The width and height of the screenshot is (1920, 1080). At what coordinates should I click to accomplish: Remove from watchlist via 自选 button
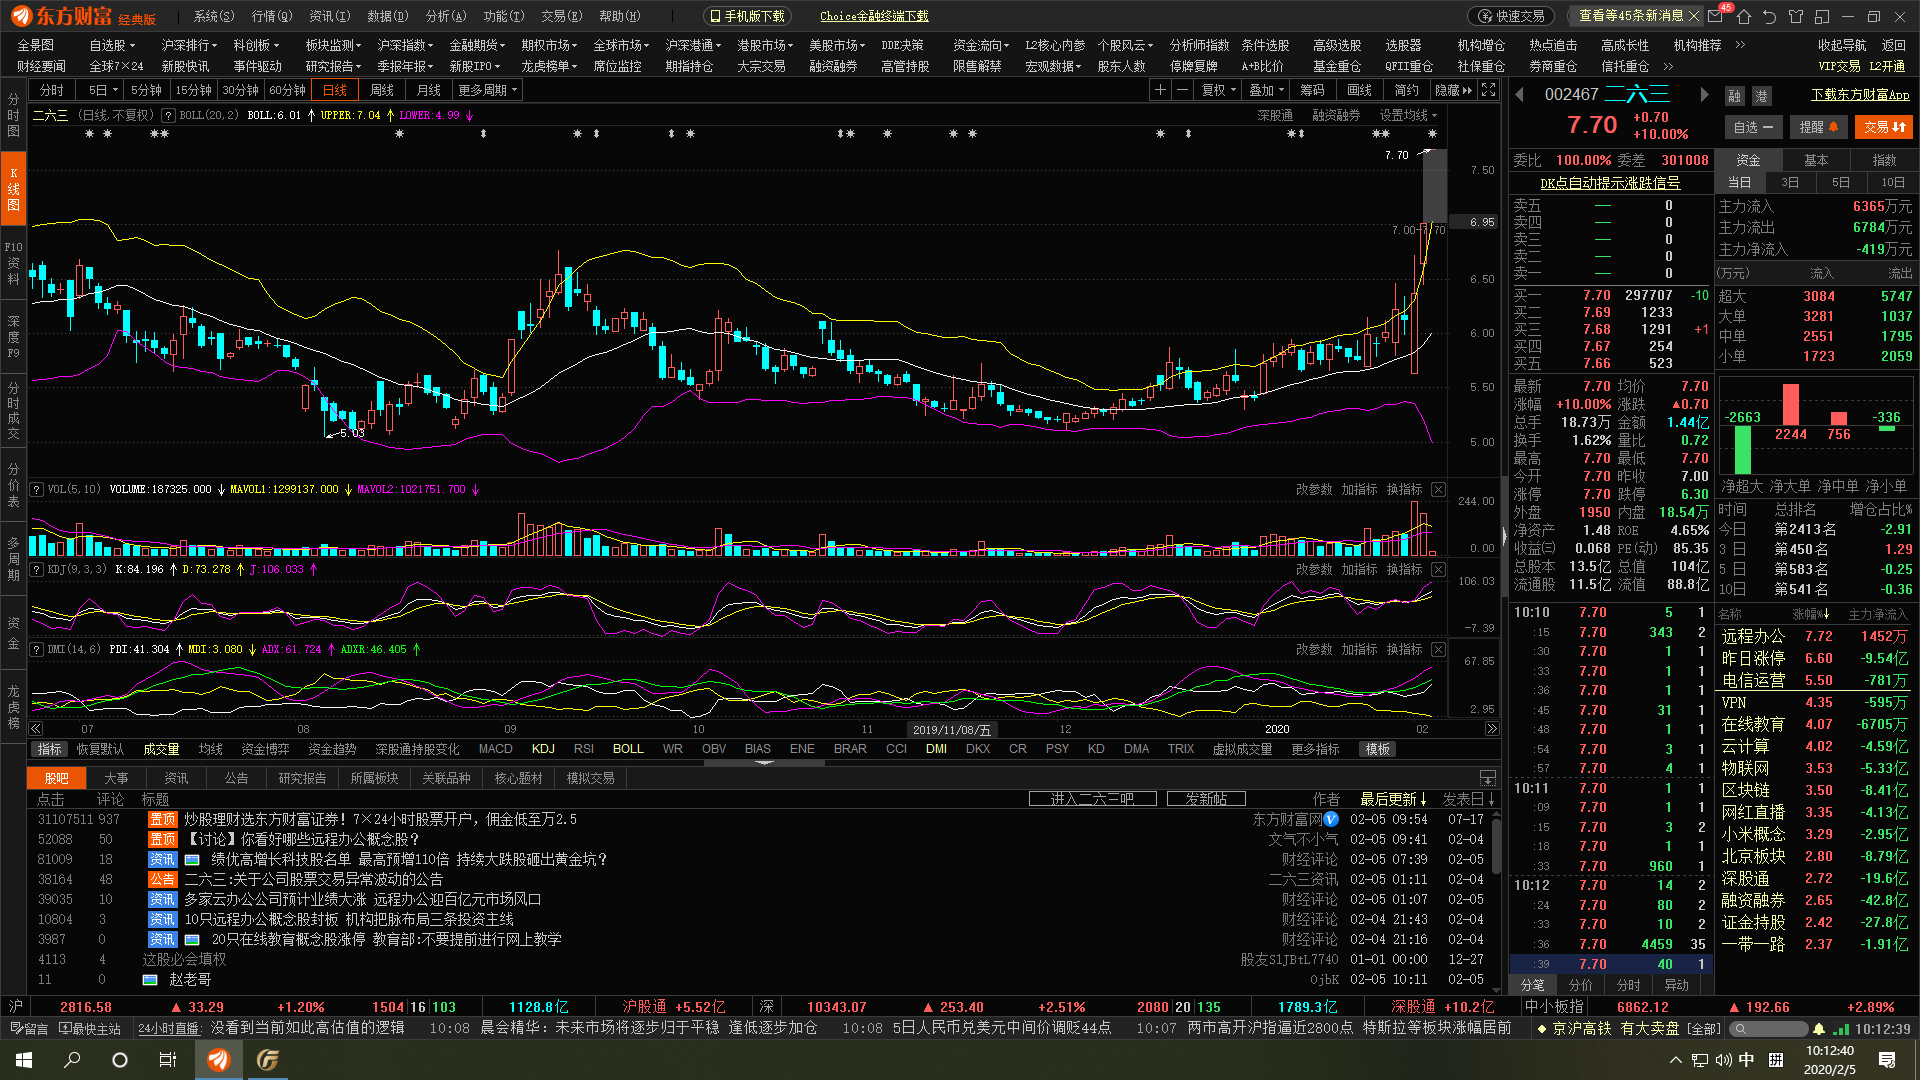1753,127
